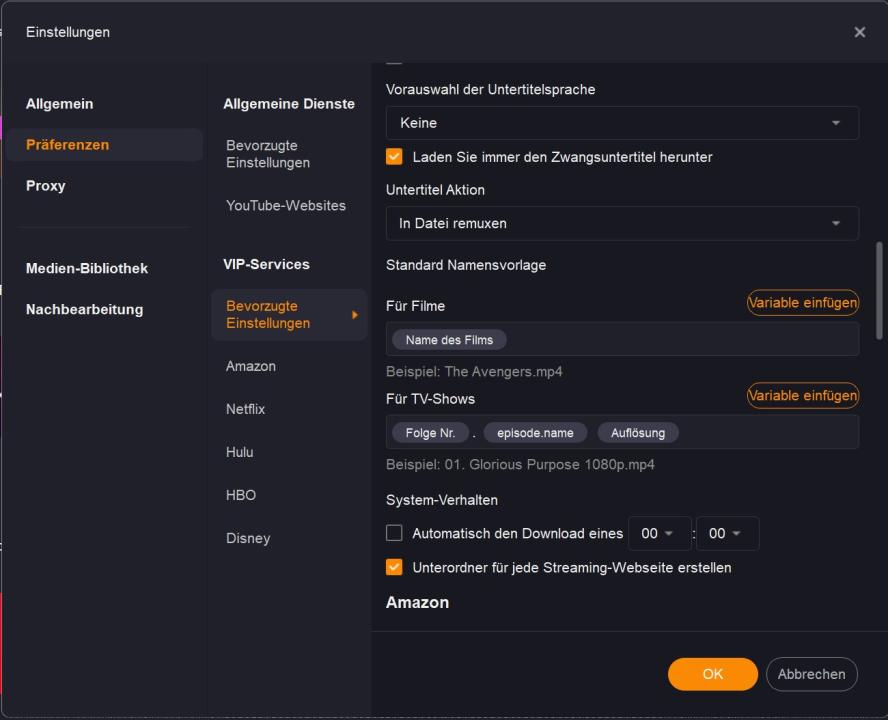Open the minutes dropdown for scheduled download
The height and width of the screenshot is (720, 888).
727,533
